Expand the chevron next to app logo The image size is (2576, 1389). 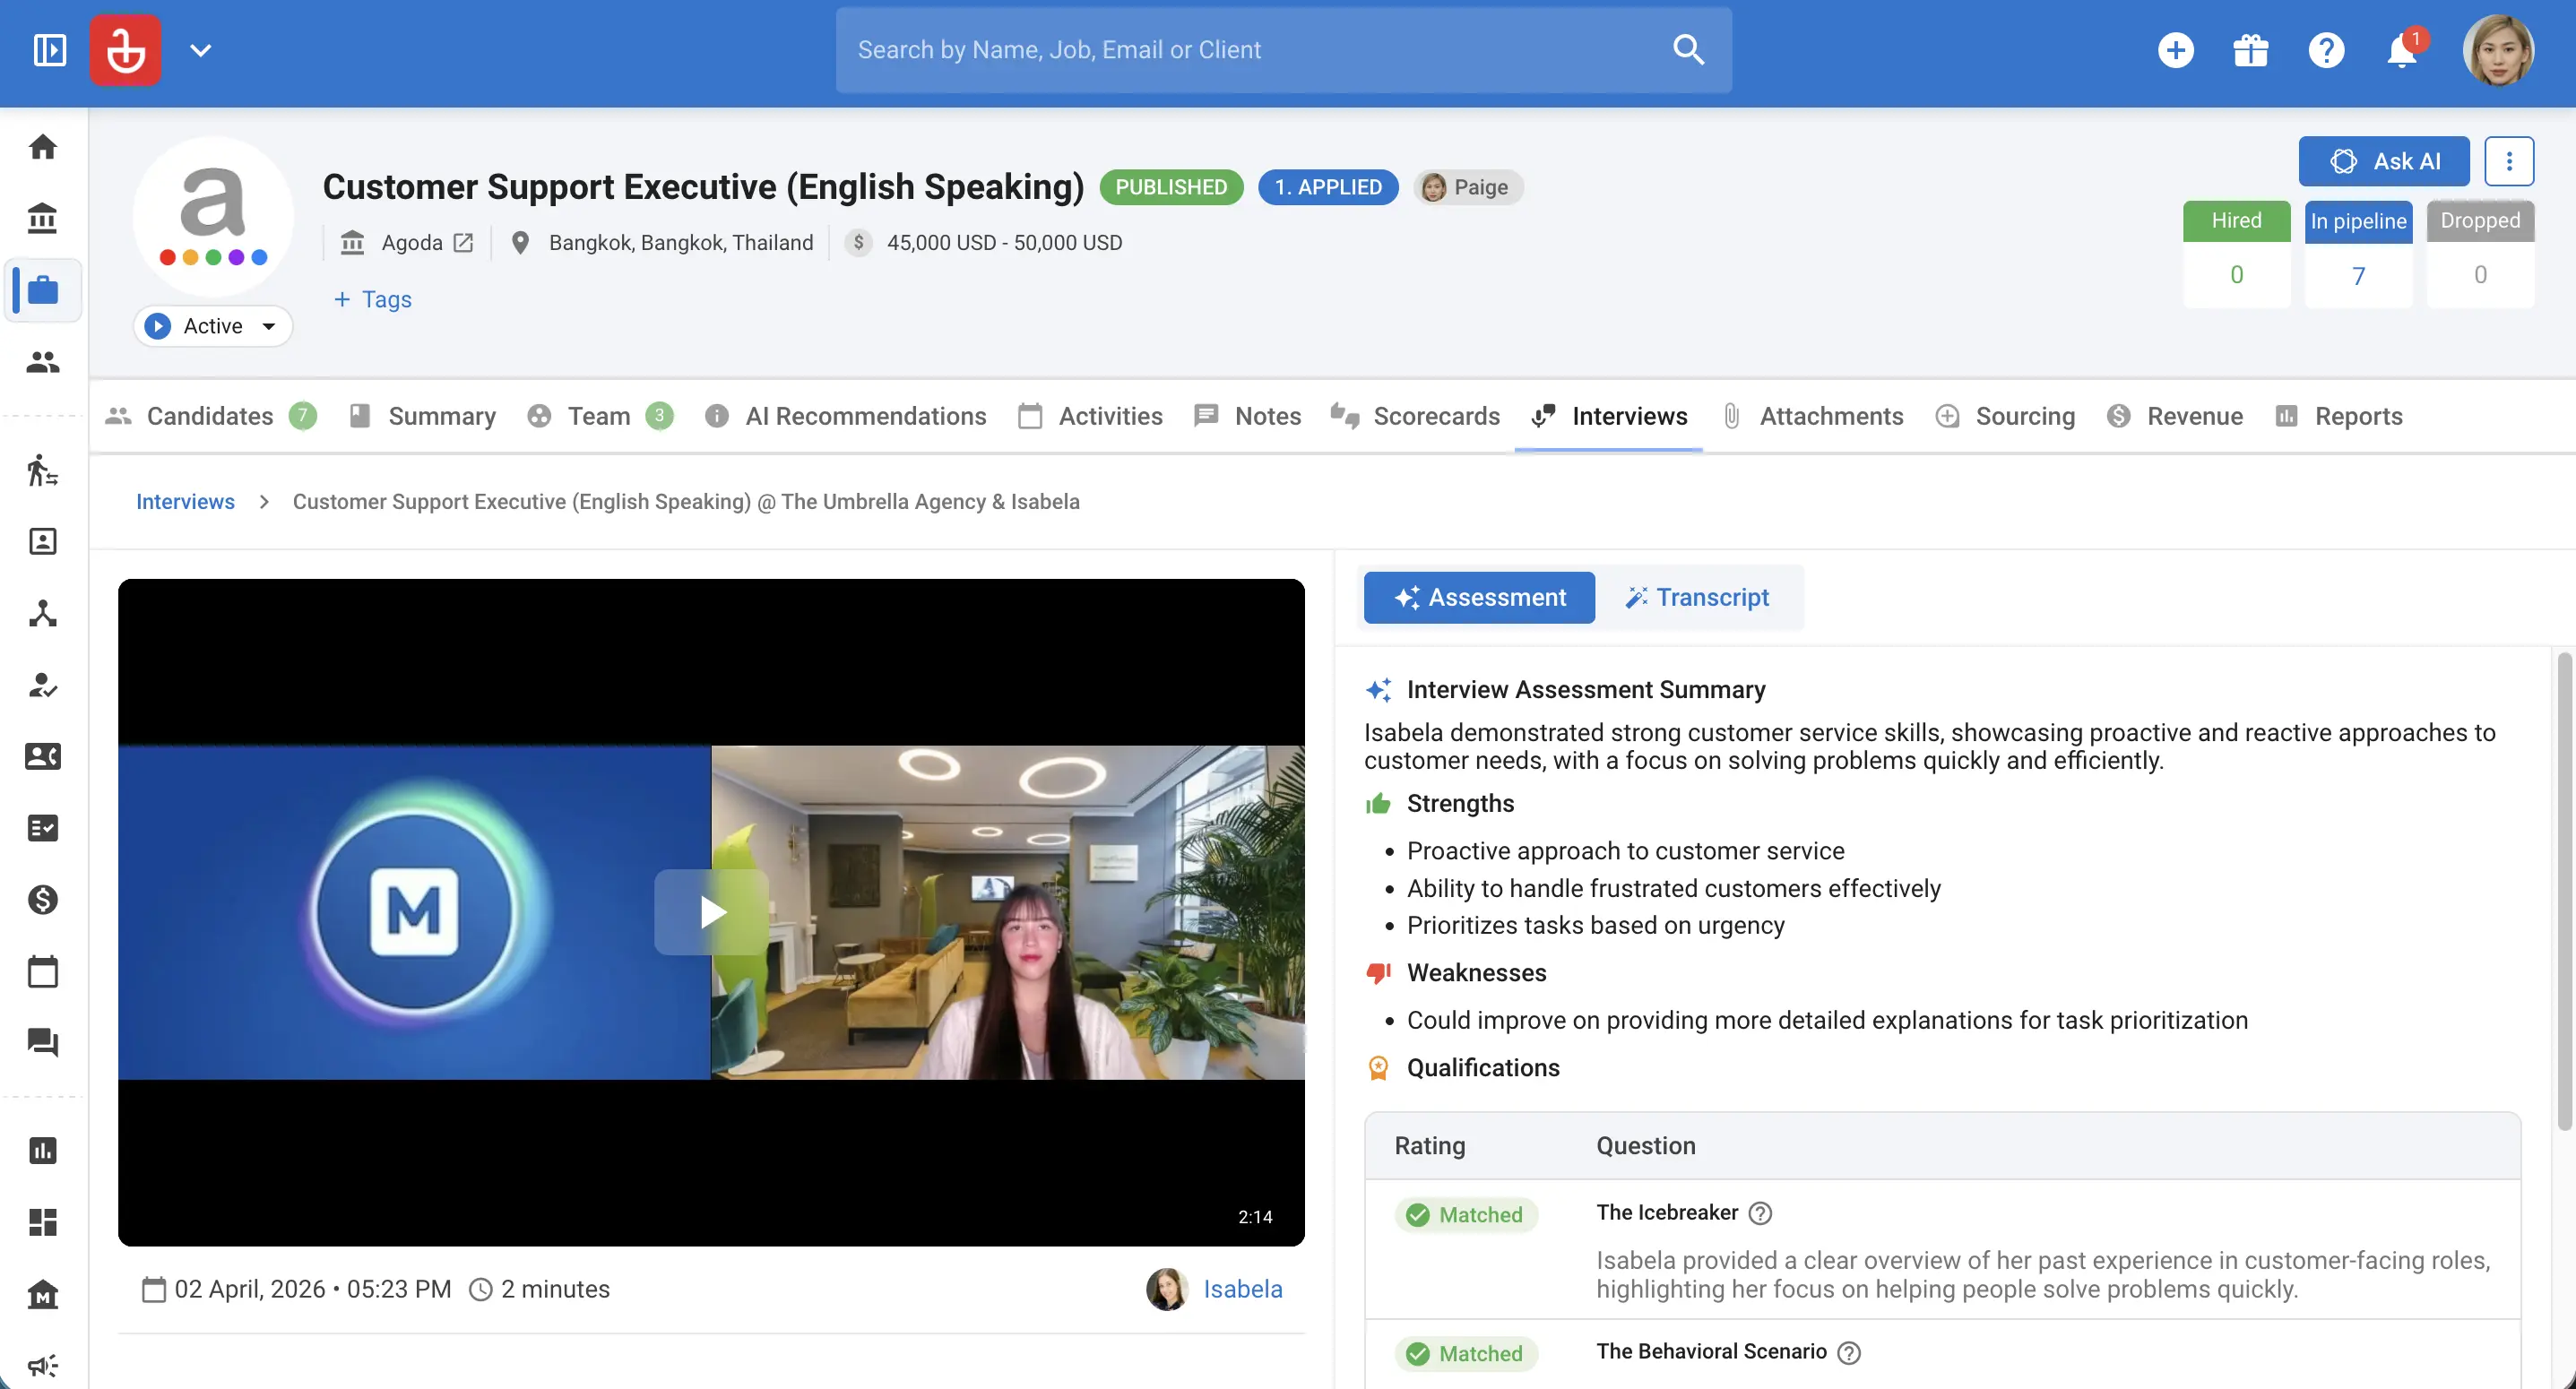pyautogui.click(x=200, y=50)
